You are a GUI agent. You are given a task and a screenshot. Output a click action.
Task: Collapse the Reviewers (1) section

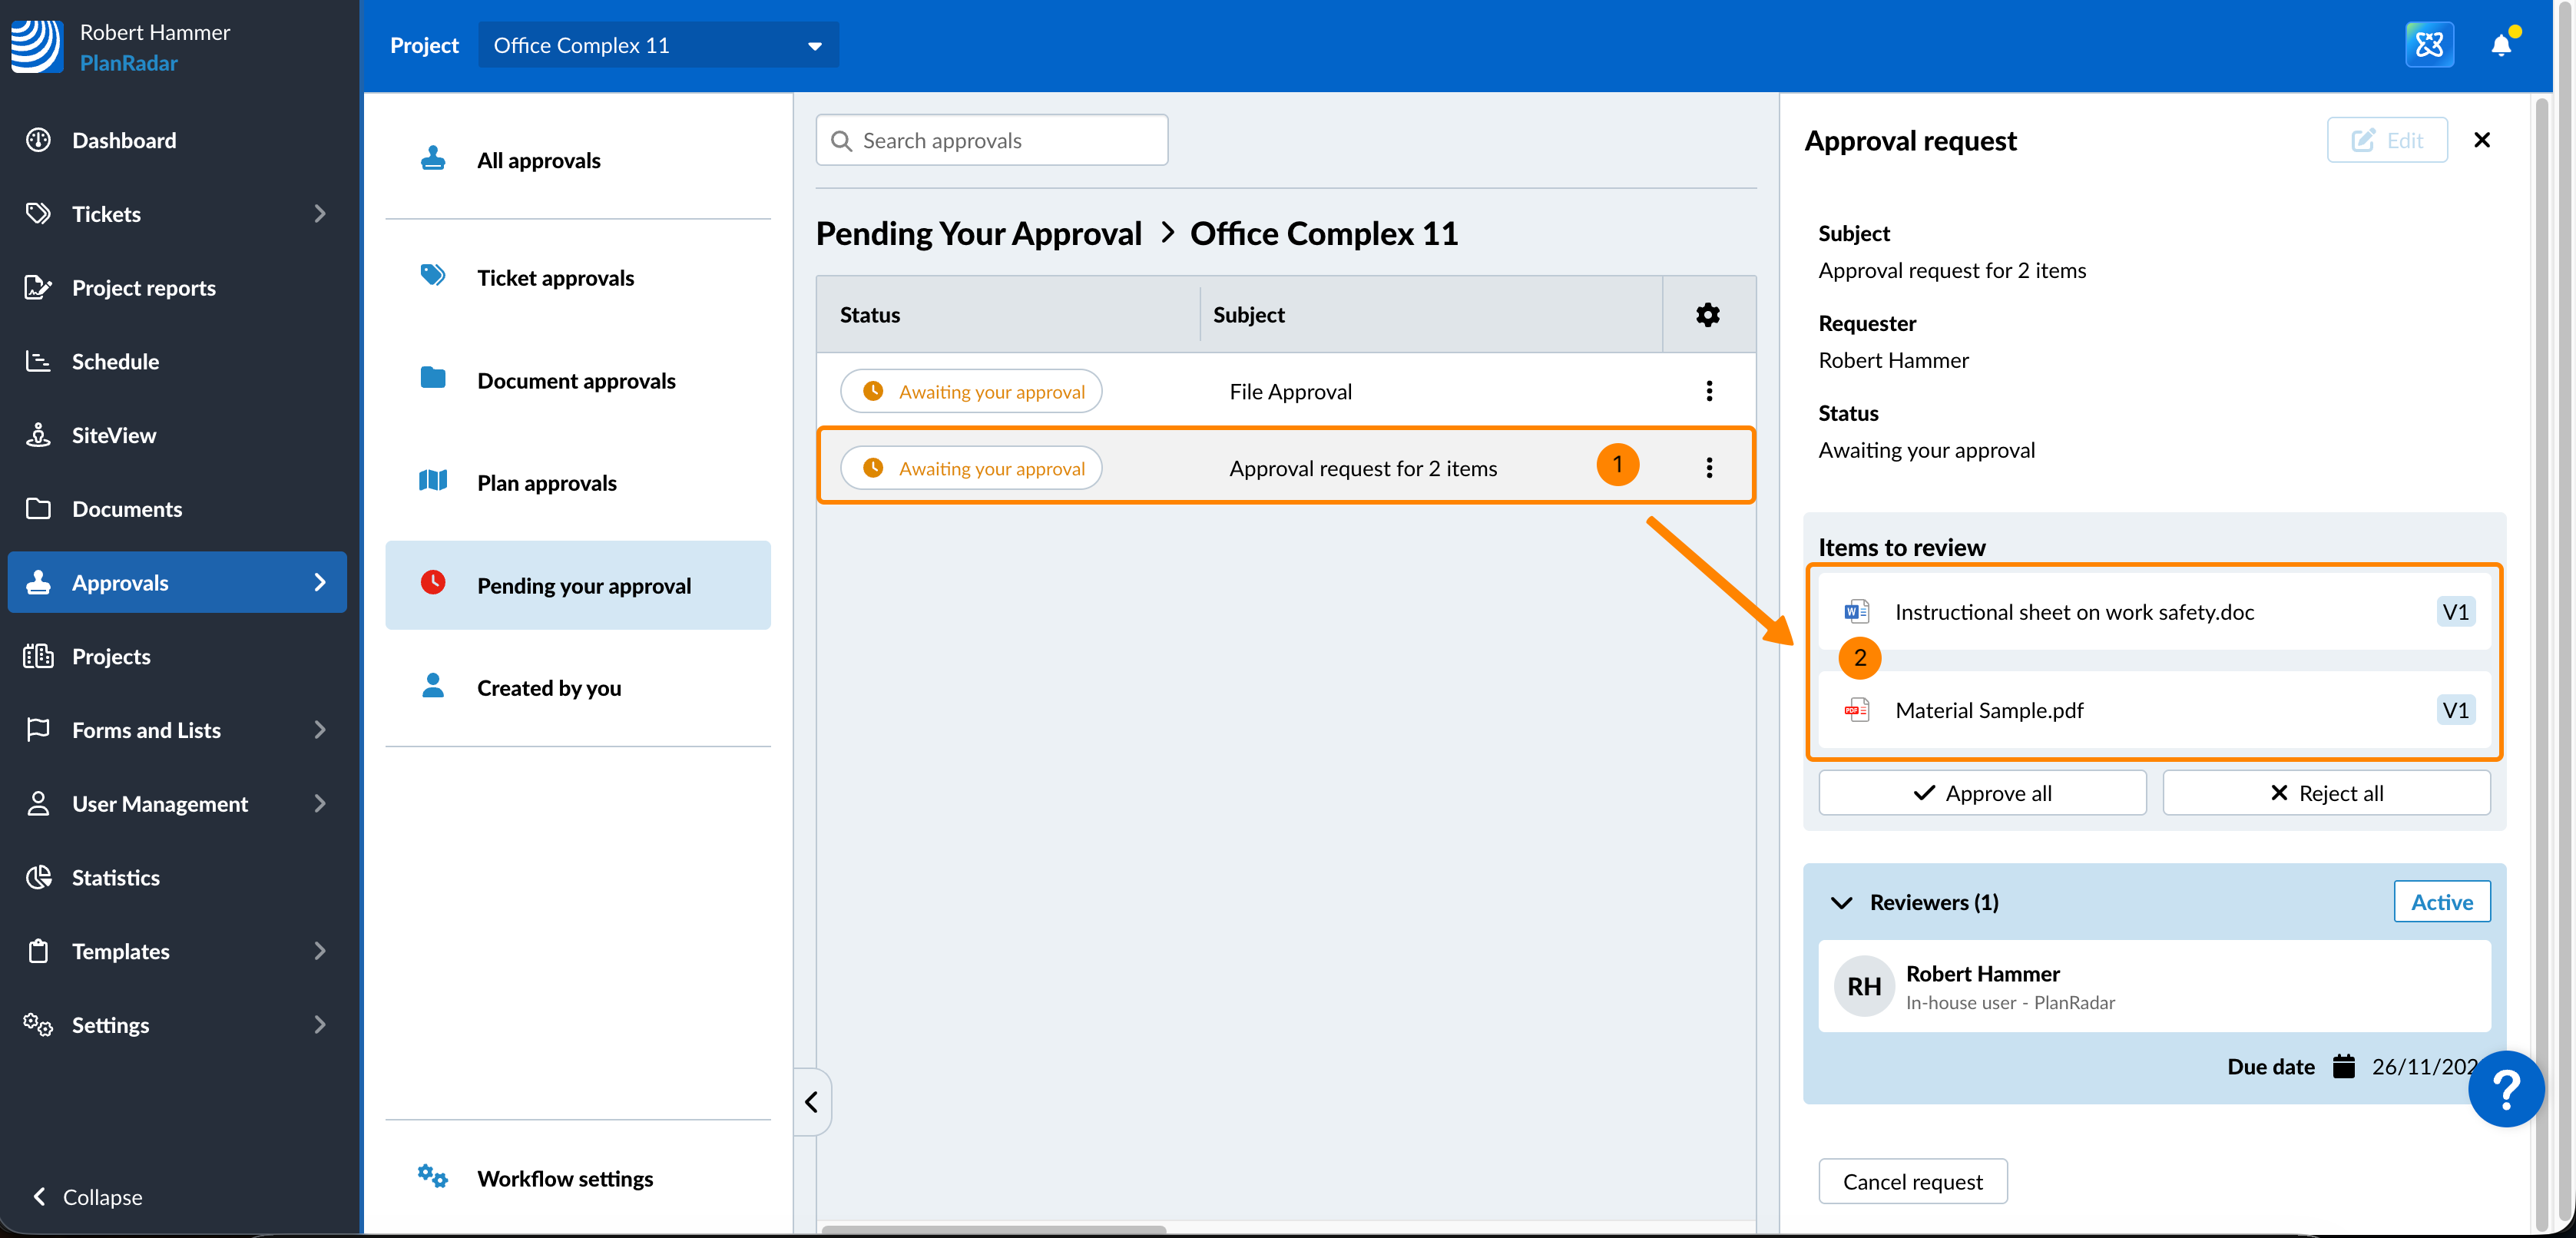[x=1841, y=902]
